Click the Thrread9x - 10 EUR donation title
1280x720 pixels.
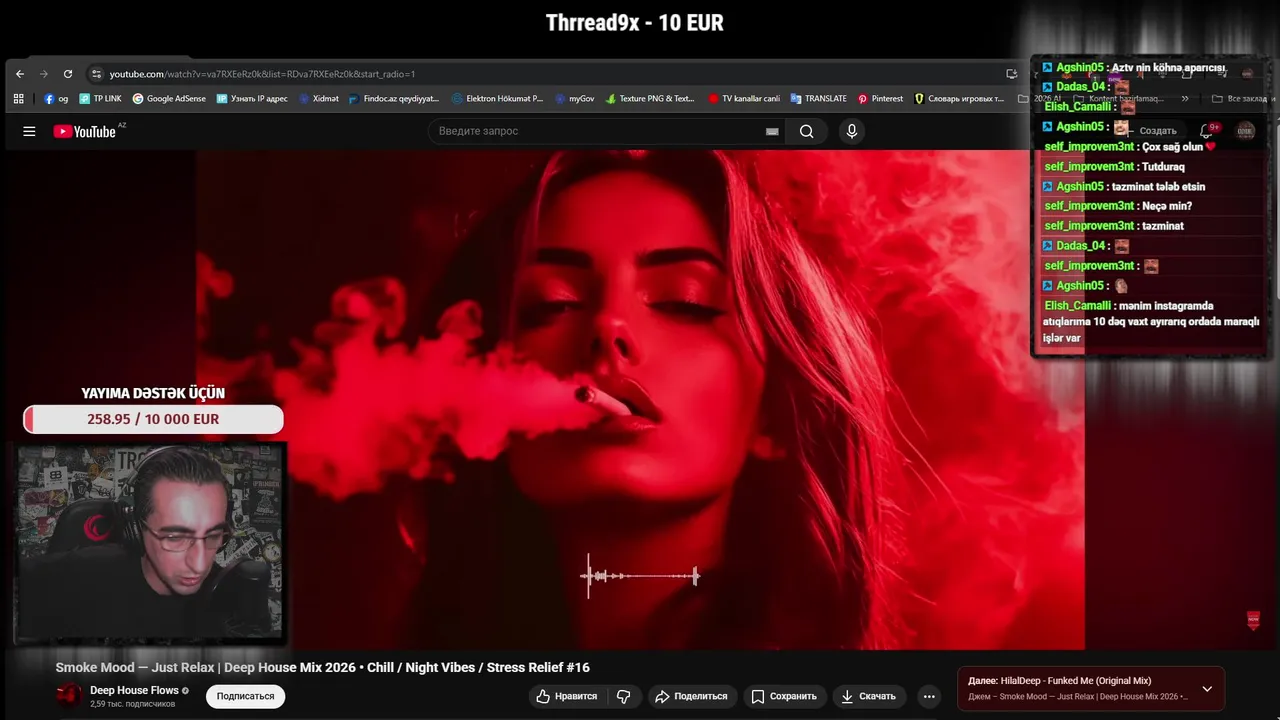(x=635, y=22)
